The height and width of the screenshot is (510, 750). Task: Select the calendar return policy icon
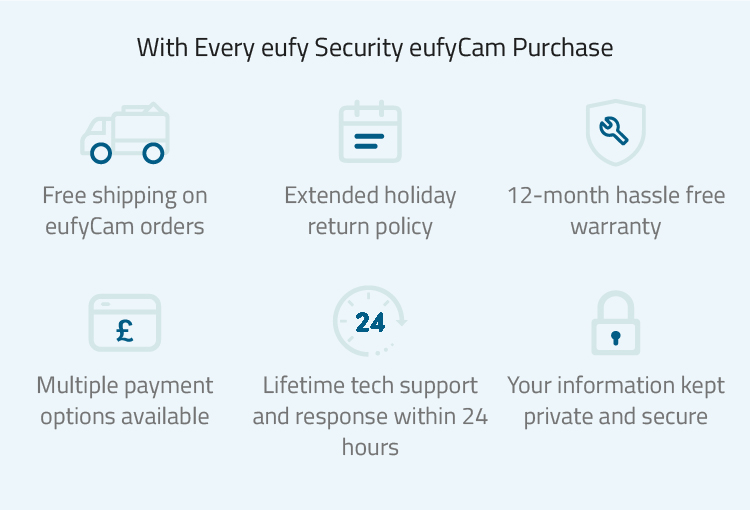[x=370, y=132]
